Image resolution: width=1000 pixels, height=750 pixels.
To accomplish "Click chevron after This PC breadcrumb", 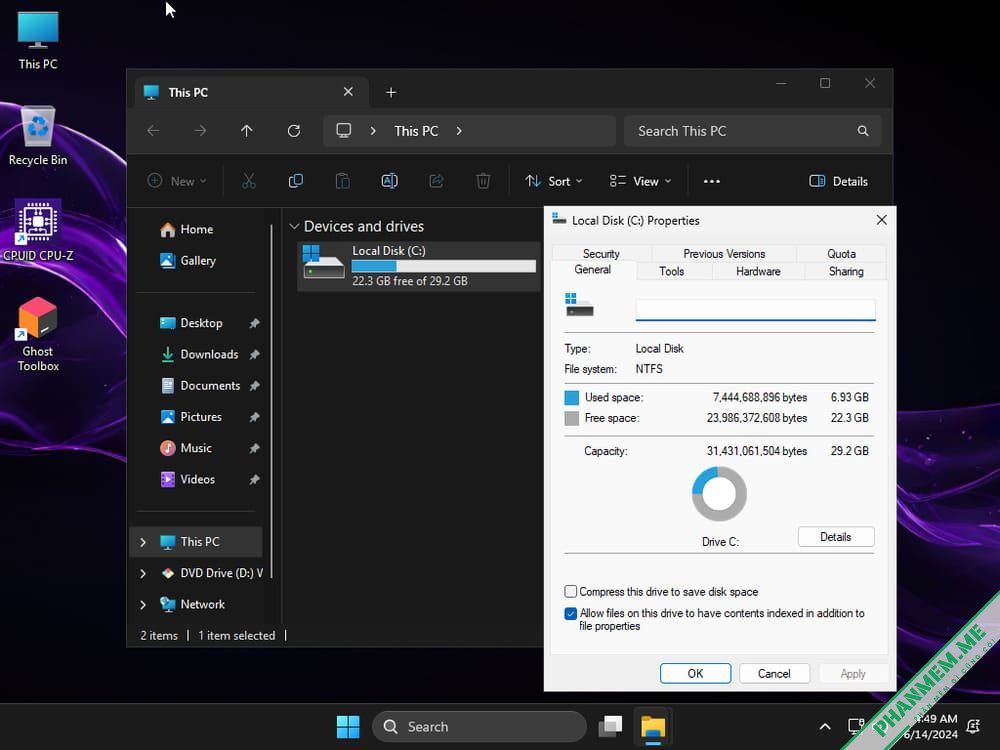I will tap(459, 131).
